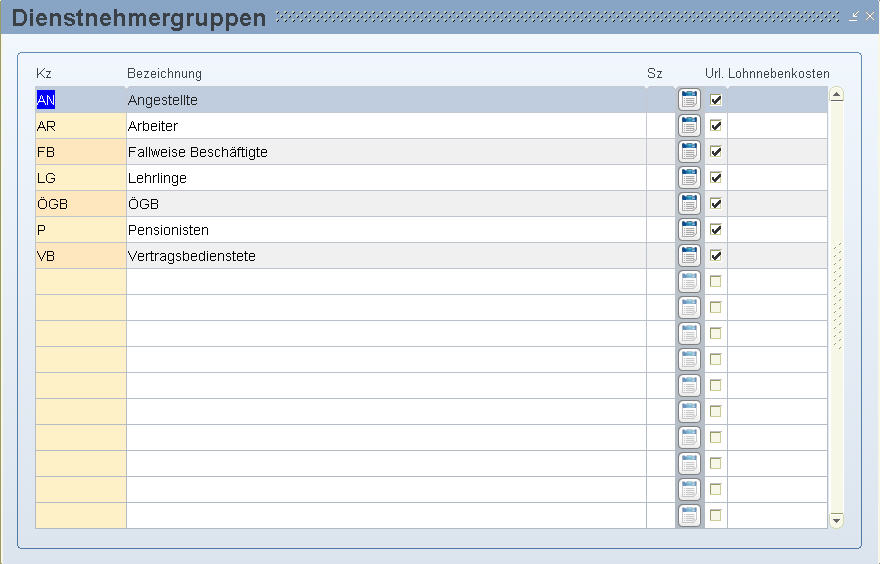Screen dimensions: 880x564
Task: Click details icon in Vertragsbedienstete row
Action: tap(689, 255)
